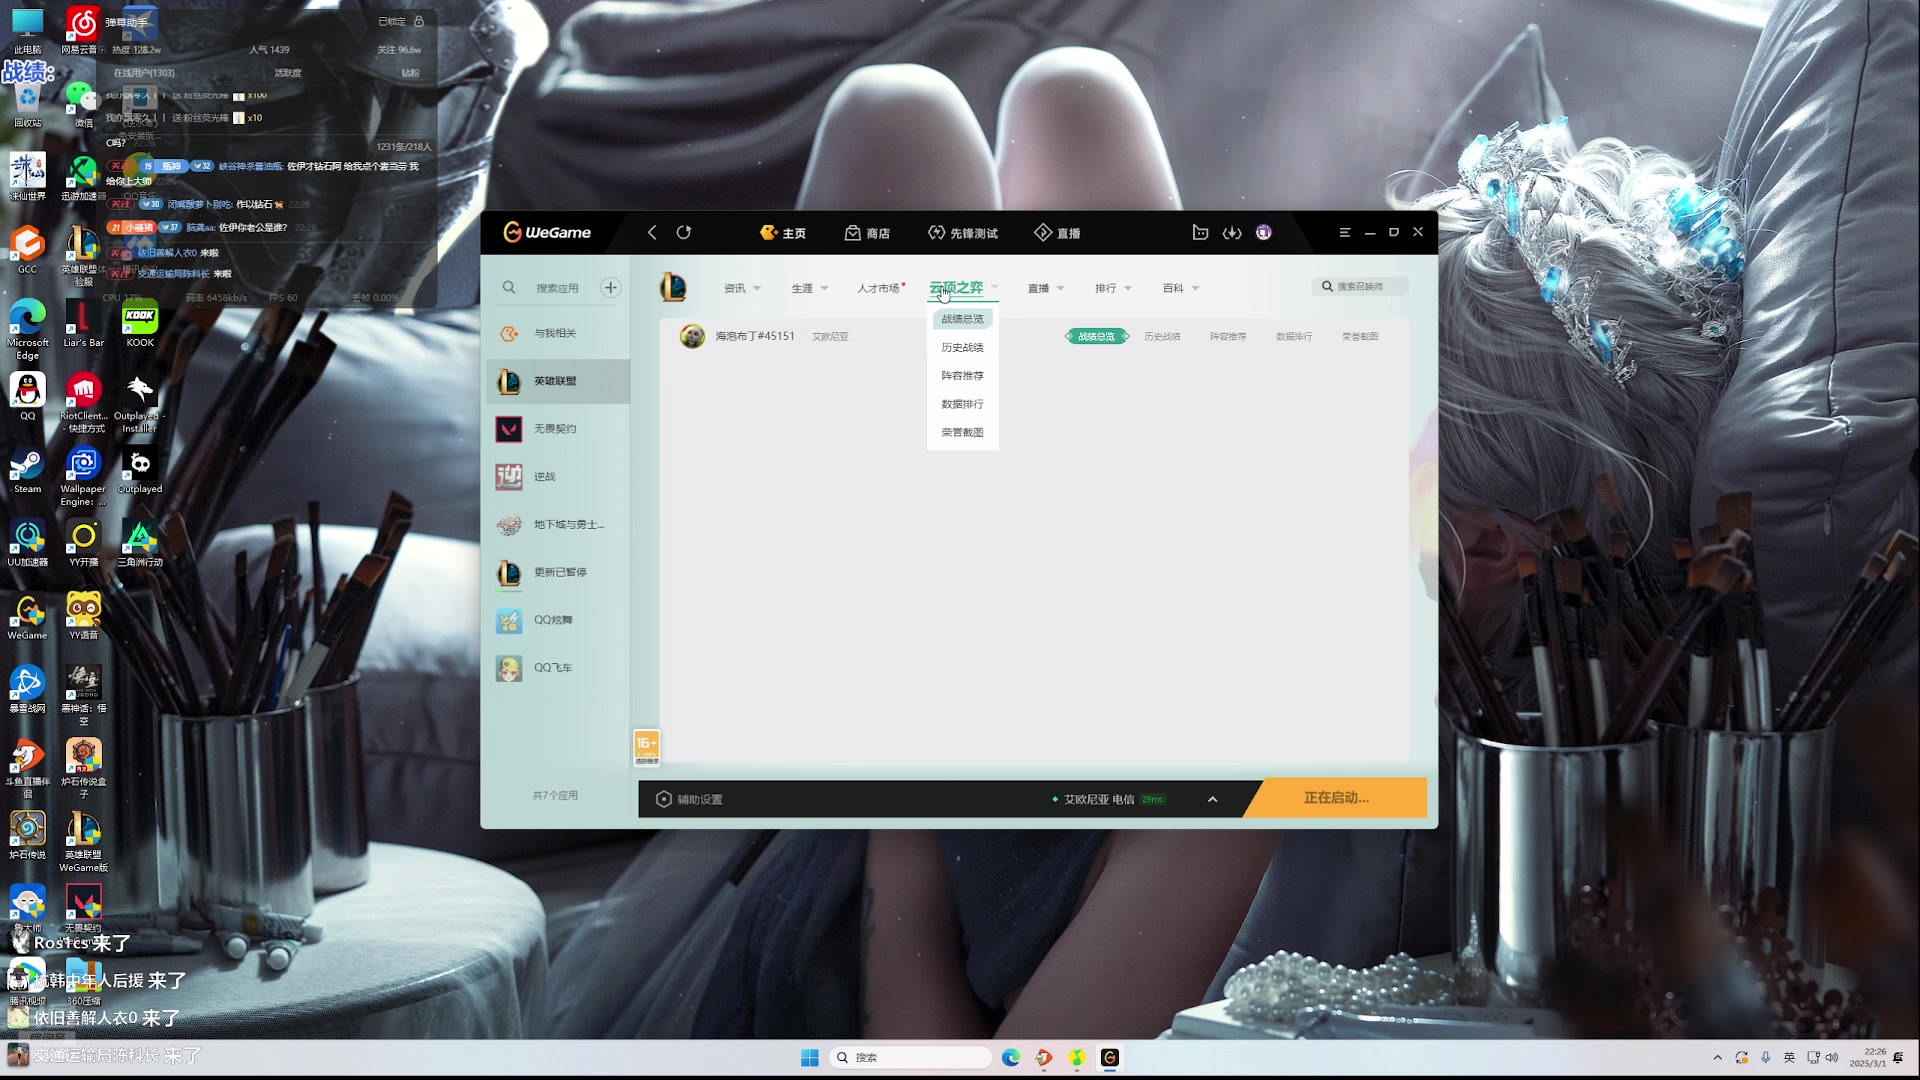Click the tray volume icon
1920x1080 pixels.
[x=1832, y=1058]
